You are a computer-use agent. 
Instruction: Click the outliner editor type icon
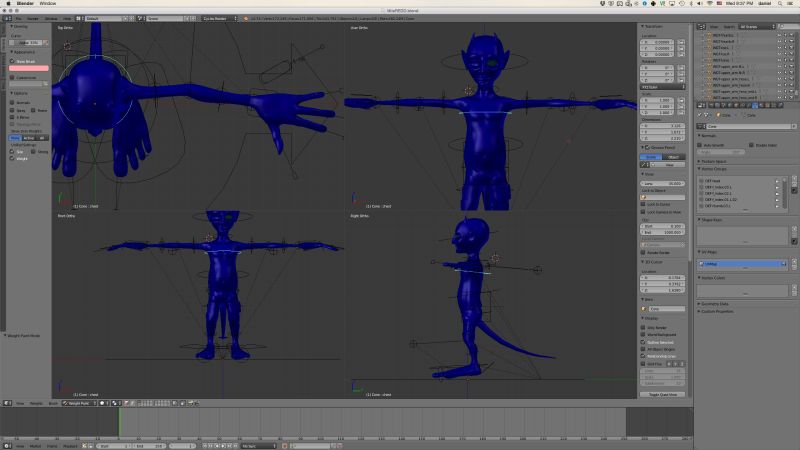pyautogui.click(x=701, y=27)
